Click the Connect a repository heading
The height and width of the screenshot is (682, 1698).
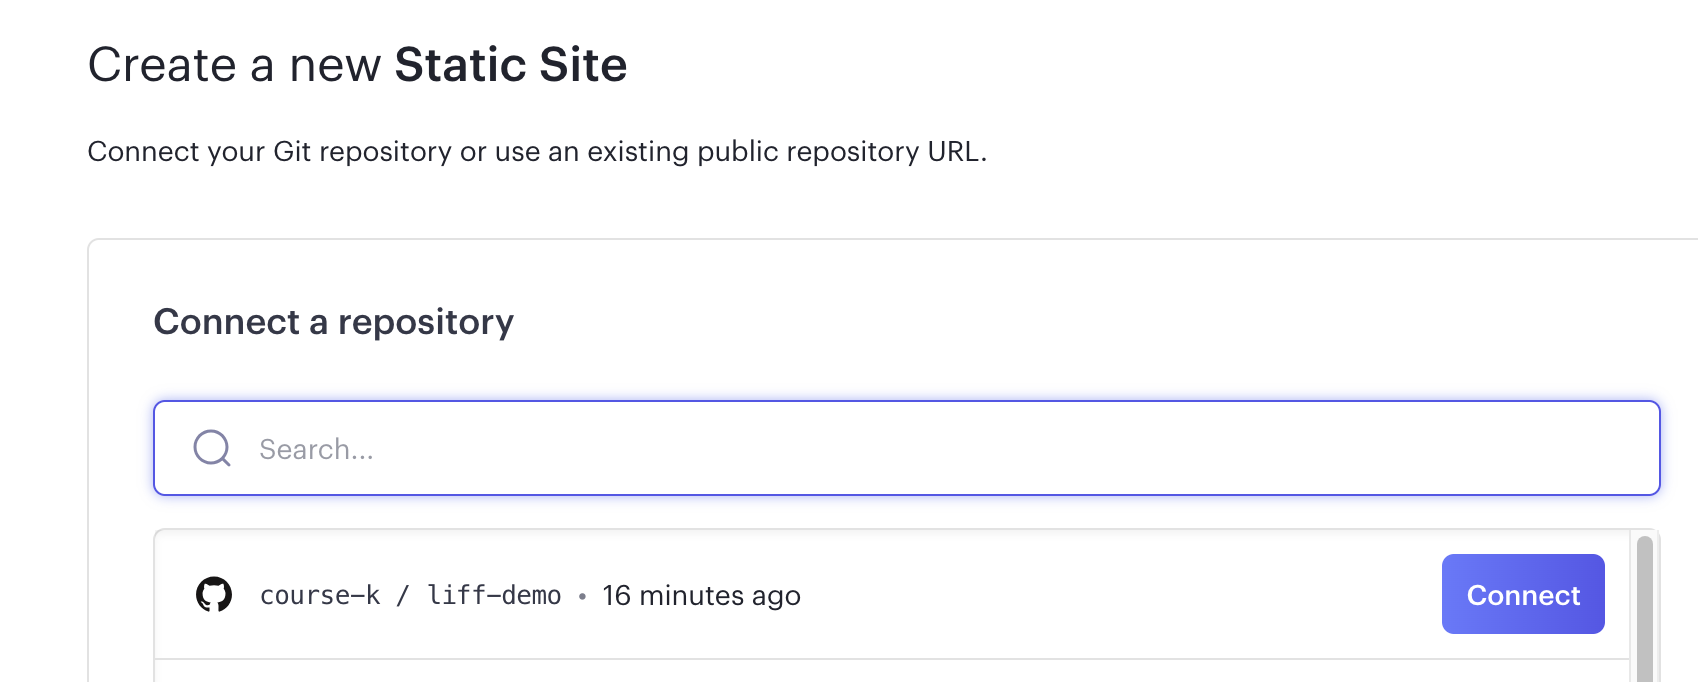coord(333,321)
